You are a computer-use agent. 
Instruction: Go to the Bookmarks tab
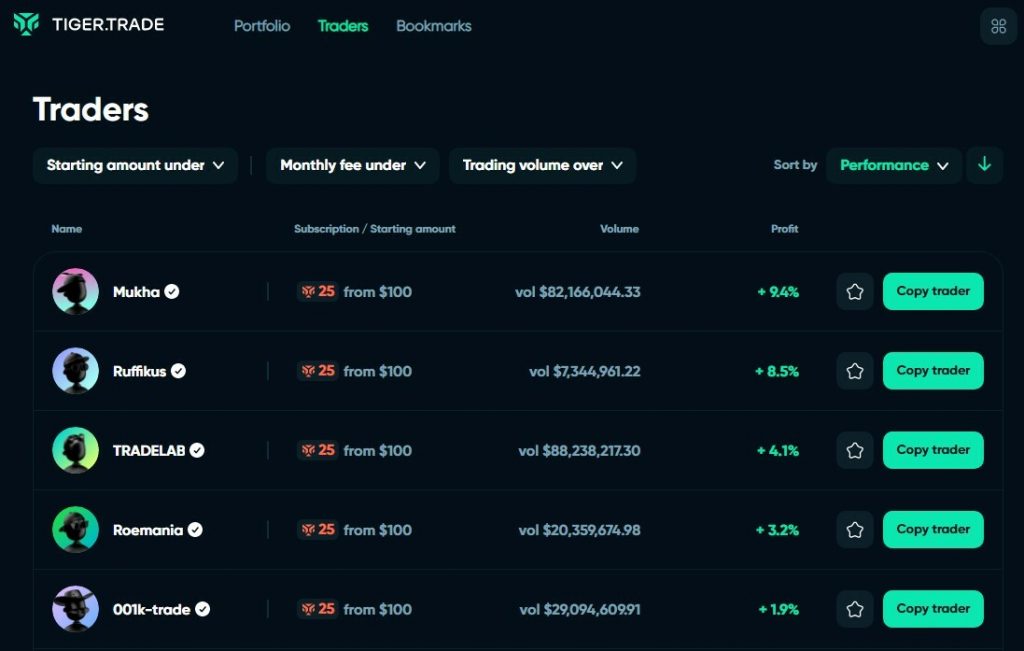coord(433,26)
